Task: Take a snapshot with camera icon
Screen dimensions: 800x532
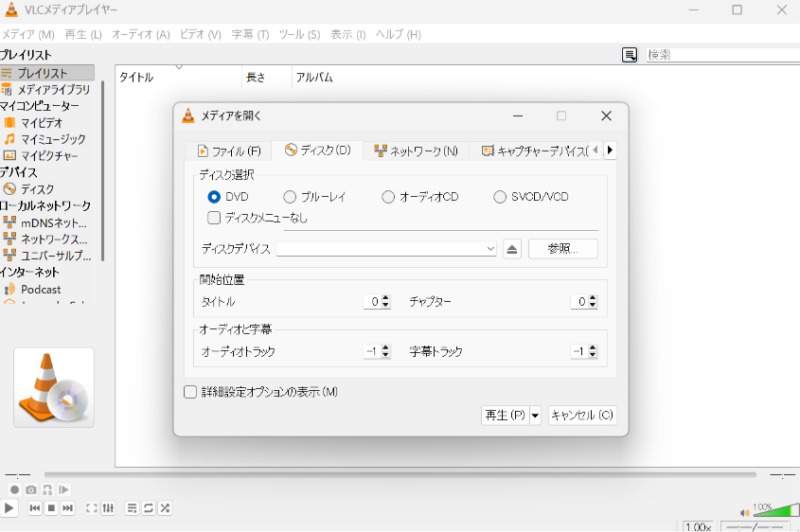Action: [31, 490]
